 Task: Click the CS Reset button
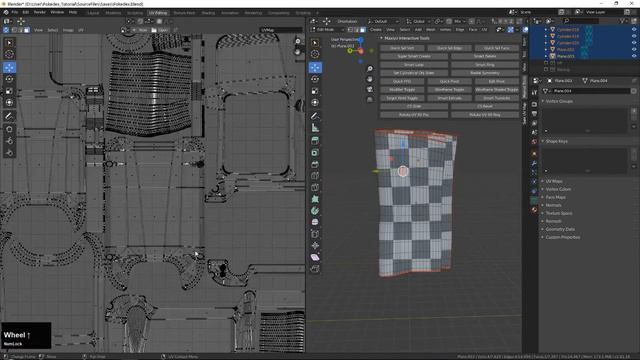coord(485,107)
